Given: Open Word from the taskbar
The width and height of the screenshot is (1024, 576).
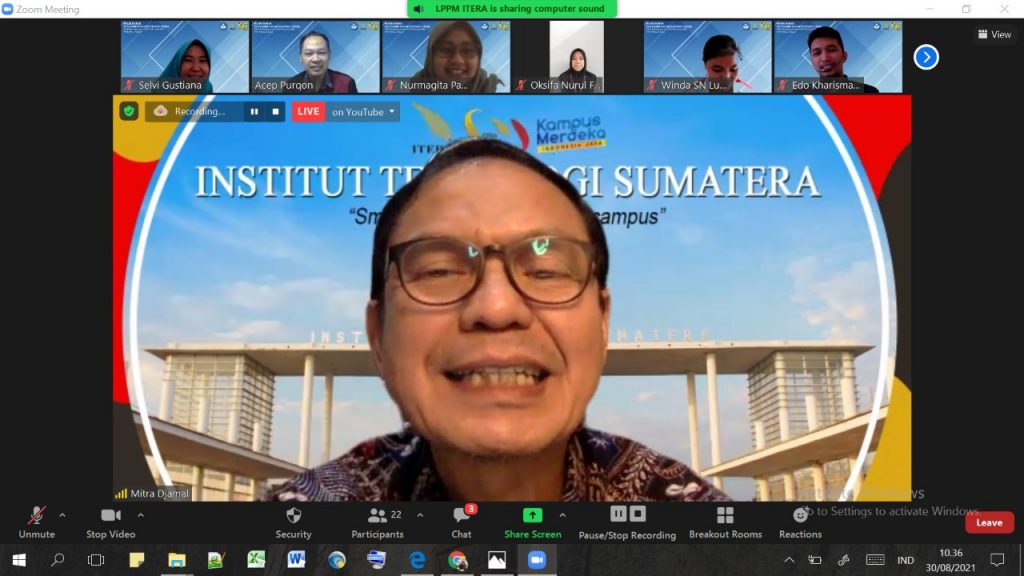Looking at the screenshot, I should point(296,560).
